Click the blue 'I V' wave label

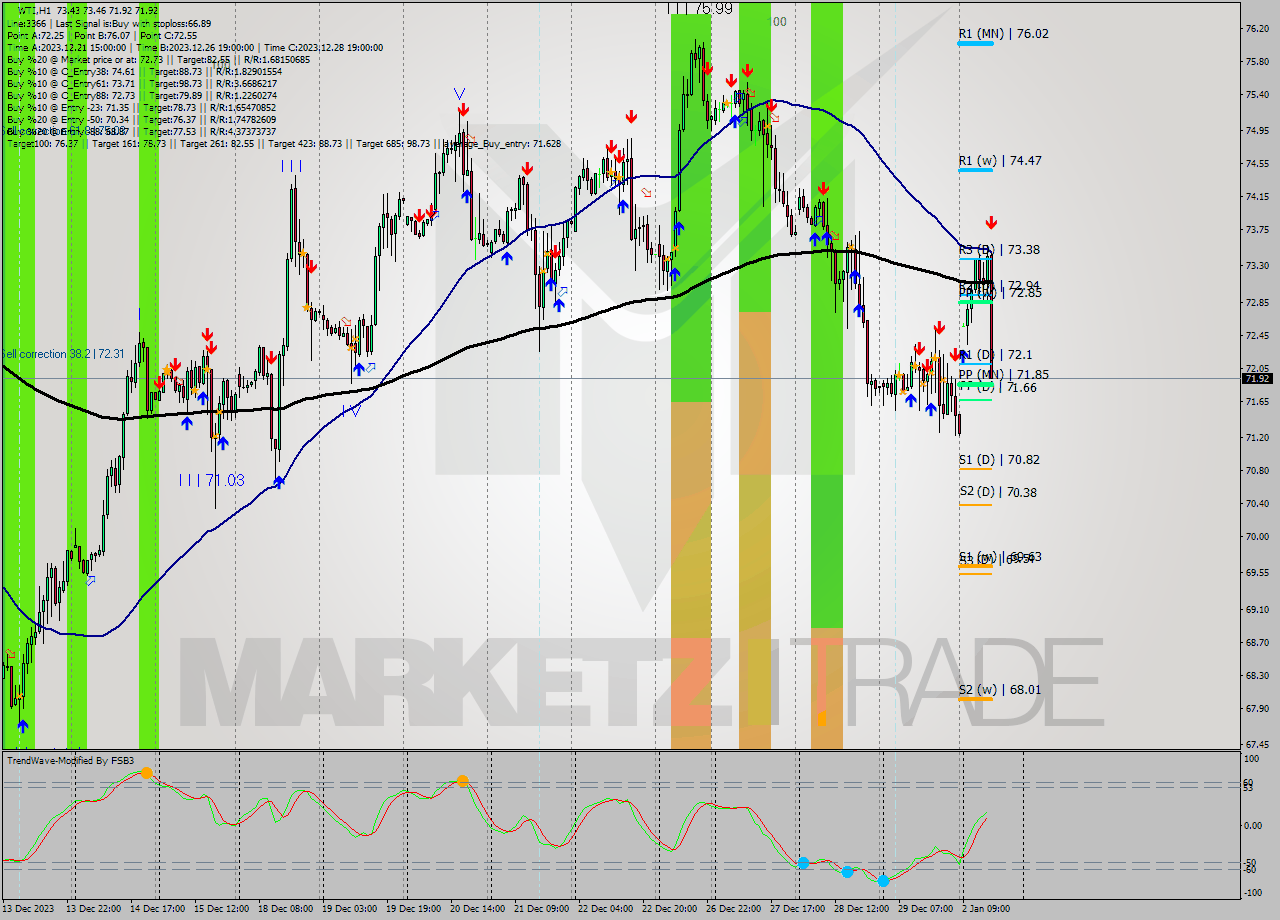click(x=351, y=410)
